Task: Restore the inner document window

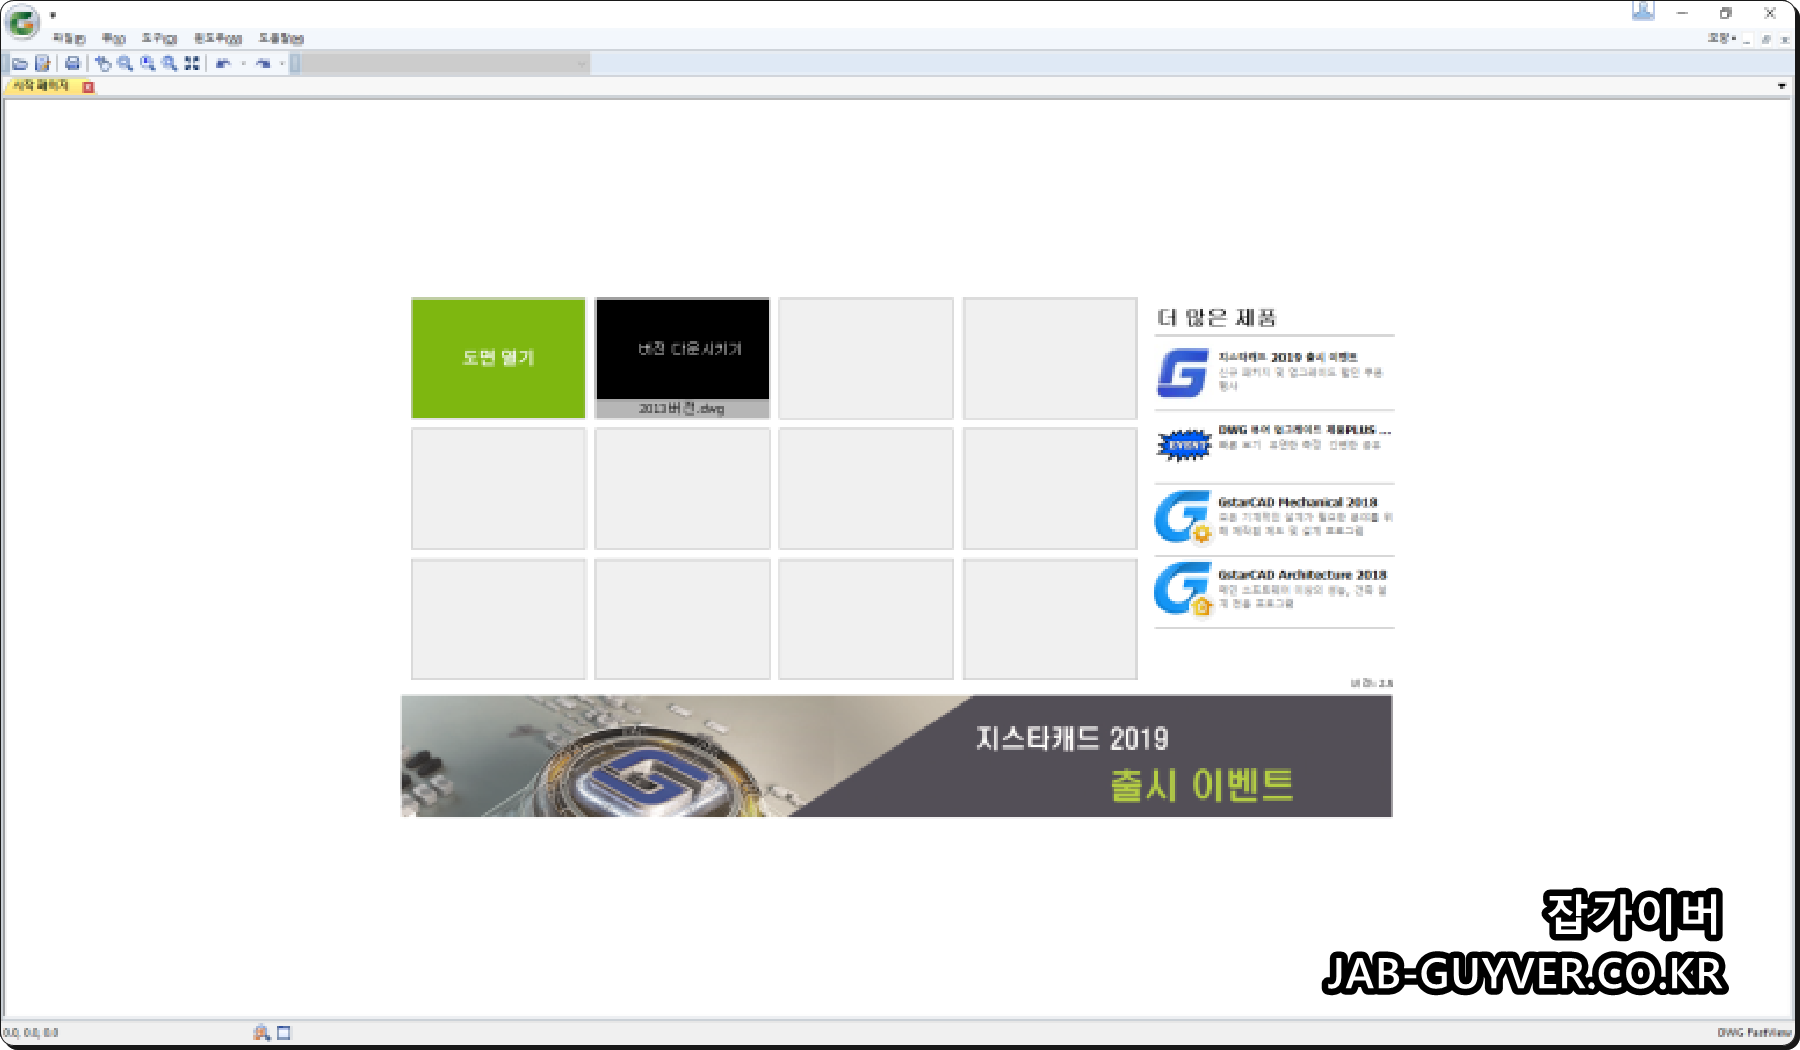Action: [x=1766, y=40]
